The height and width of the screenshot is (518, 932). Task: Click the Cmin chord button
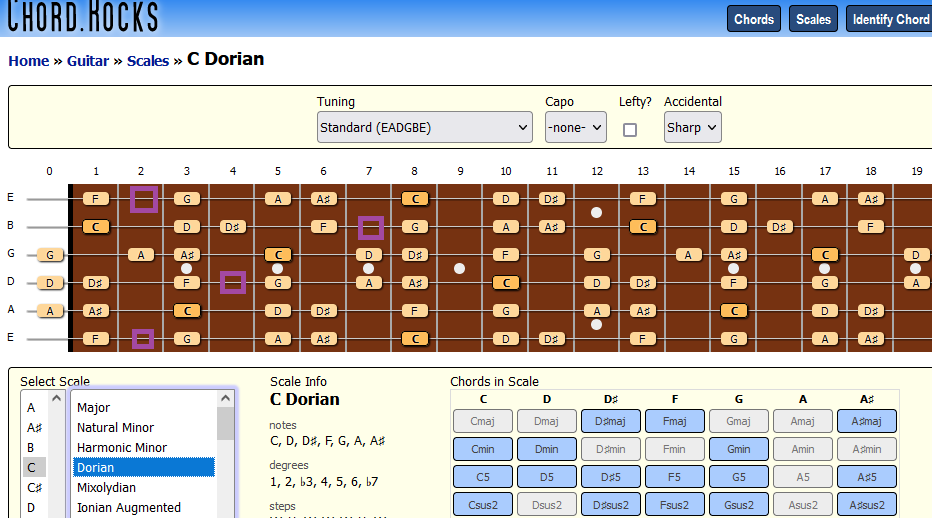click(x=483, y=449)
